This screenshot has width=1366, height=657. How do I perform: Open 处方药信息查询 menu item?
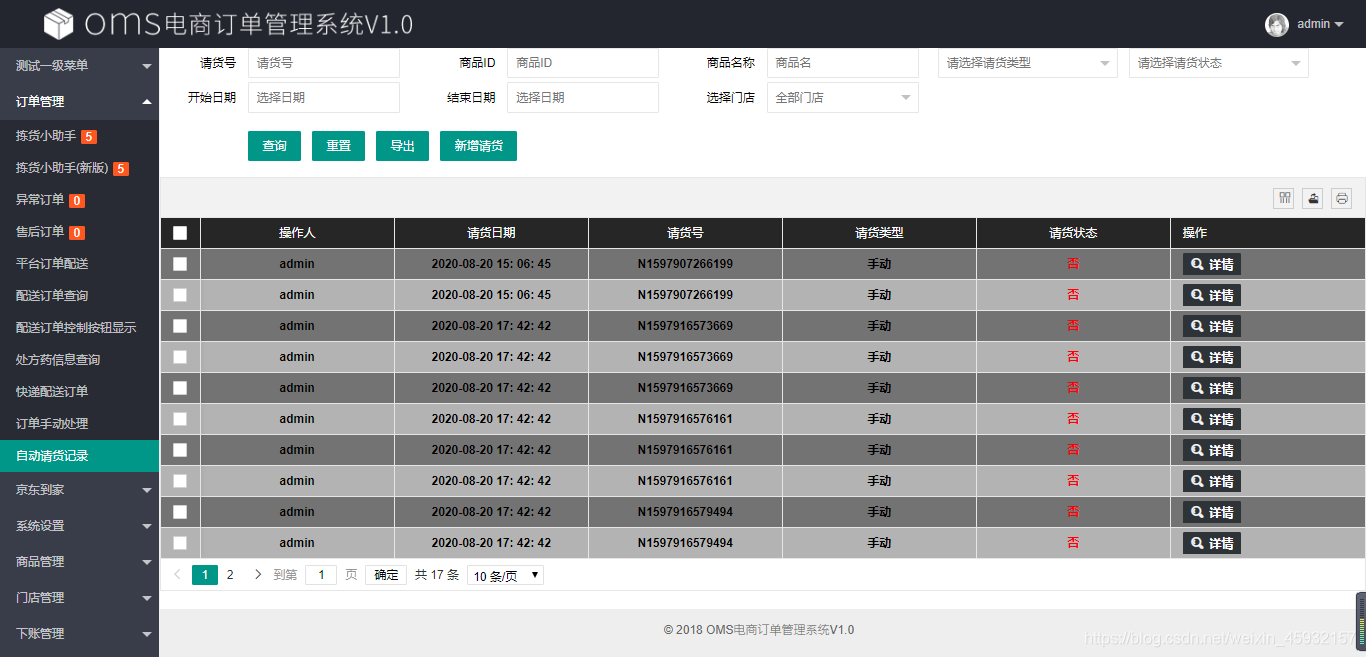click(79, 360)
